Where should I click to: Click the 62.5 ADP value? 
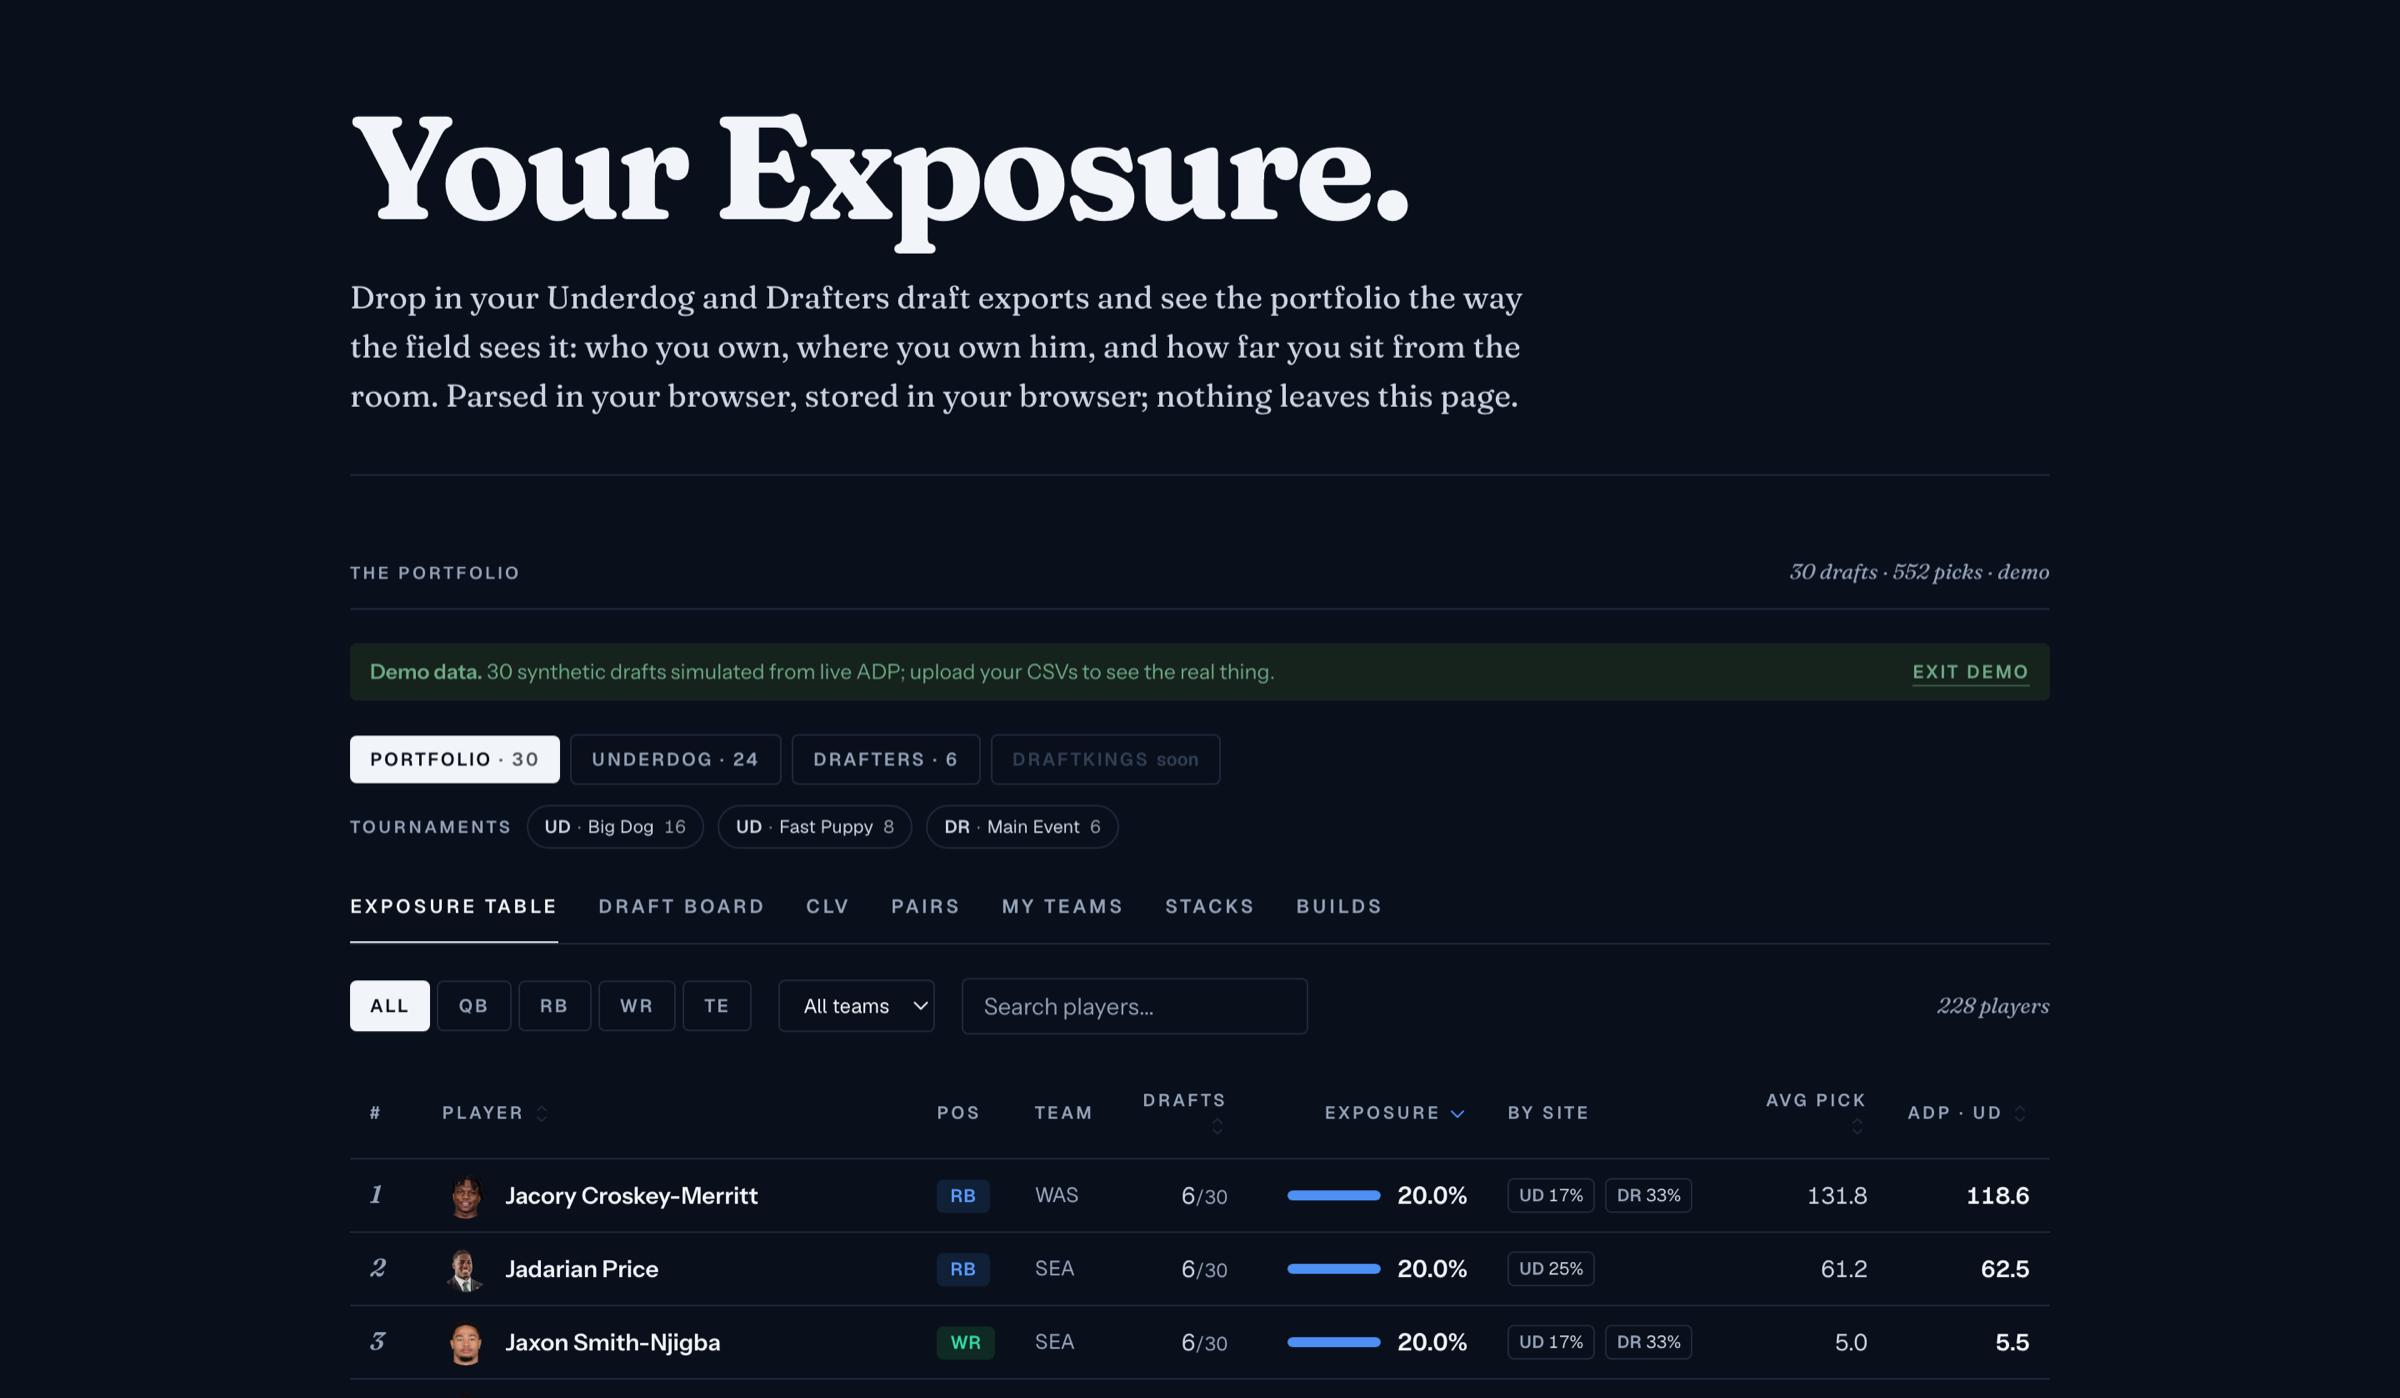pos(2004,1269)
